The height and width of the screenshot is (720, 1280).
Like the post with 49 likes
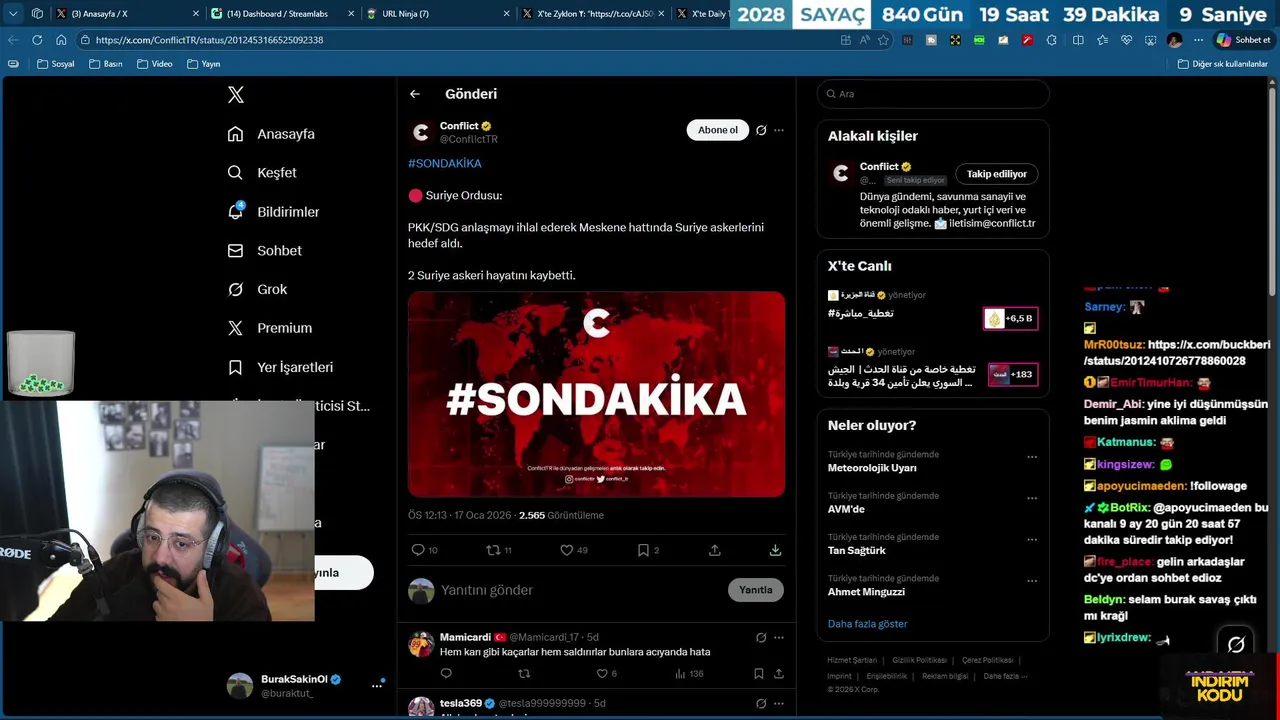click(566, 550)
